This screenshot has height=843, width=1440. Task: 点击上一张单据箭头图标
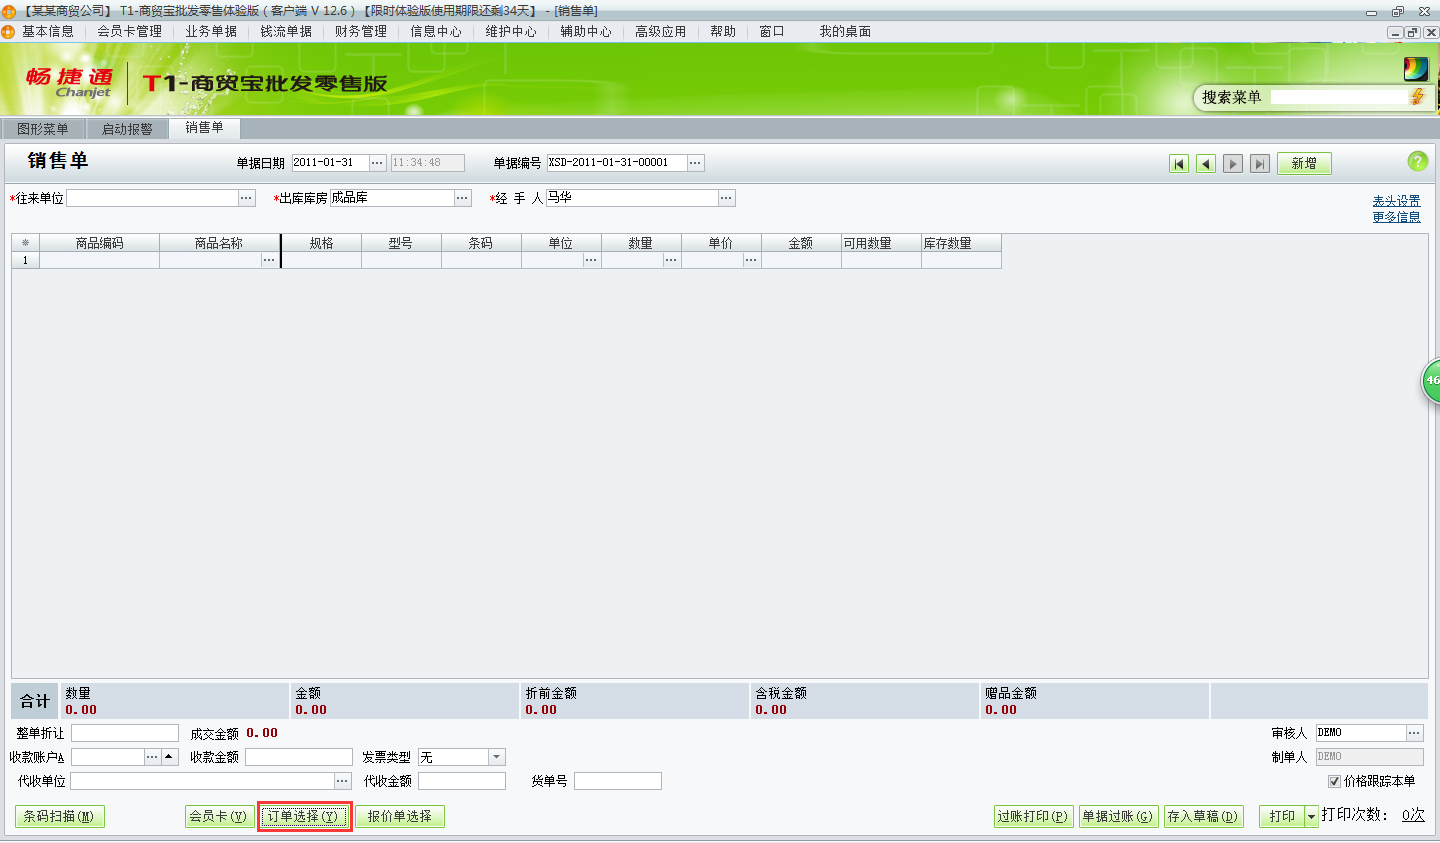click(1206, 163)
